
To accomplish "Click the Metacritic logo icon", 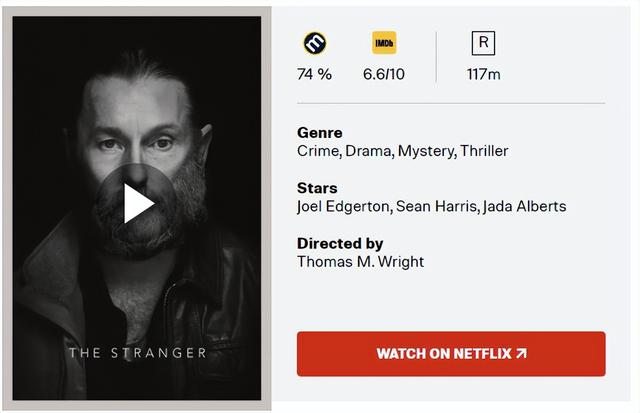I will pyautogui.click(x=315, y=43).
